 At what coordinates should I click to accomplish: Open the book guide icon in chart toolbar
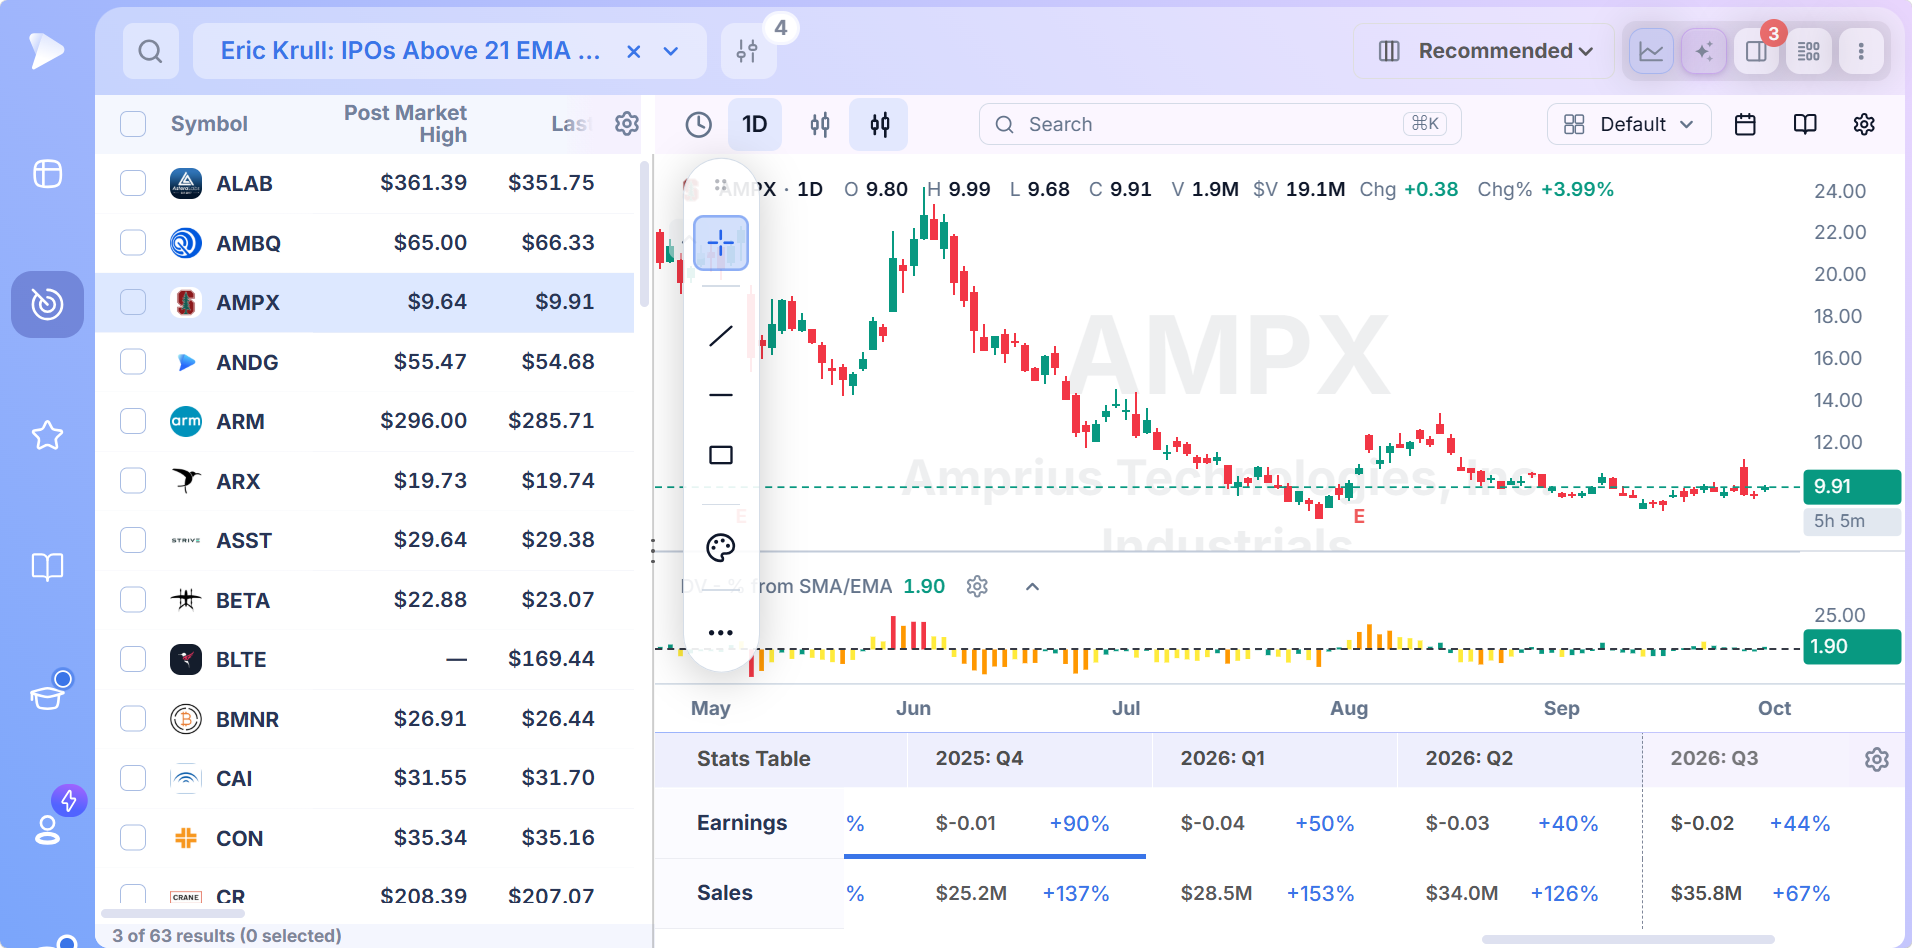click(x=1805, y=124)
